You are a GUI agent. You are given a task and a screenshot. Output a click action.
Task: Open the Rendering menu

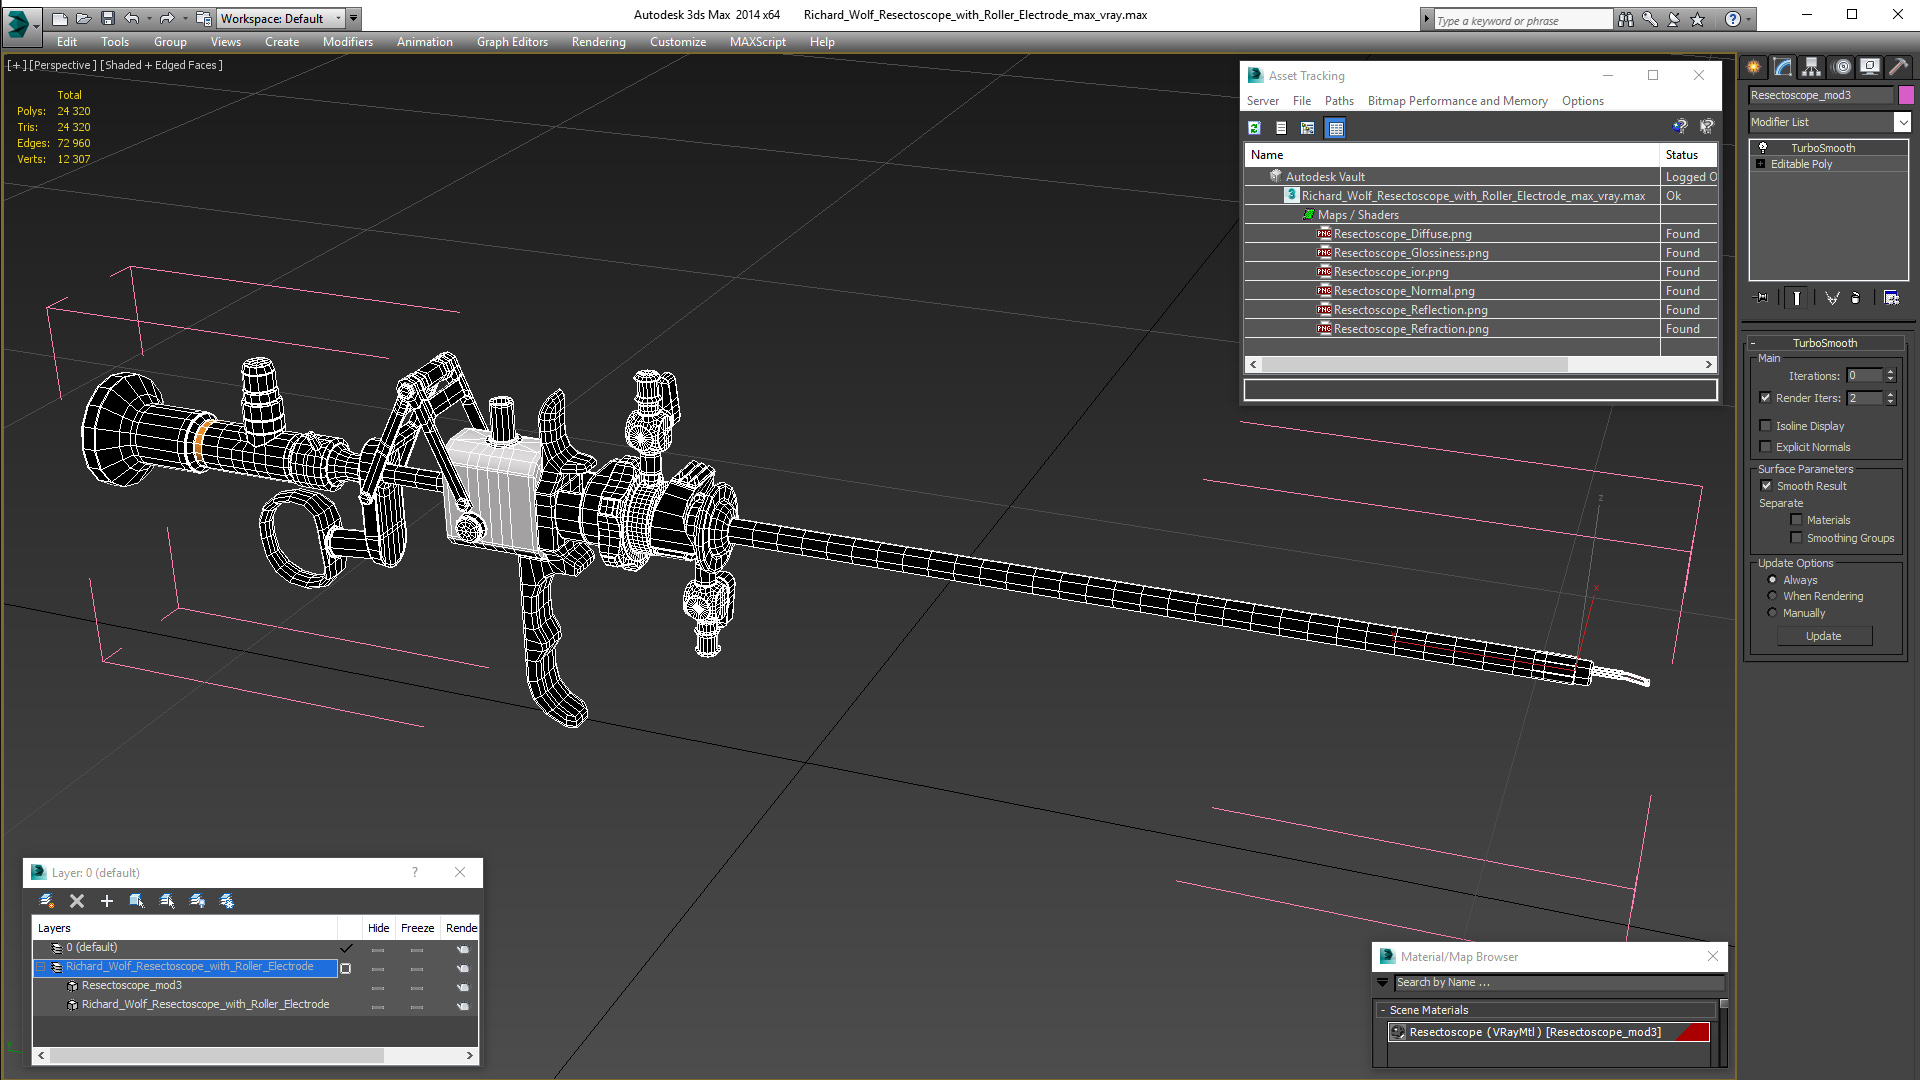(x=598, y=42)
